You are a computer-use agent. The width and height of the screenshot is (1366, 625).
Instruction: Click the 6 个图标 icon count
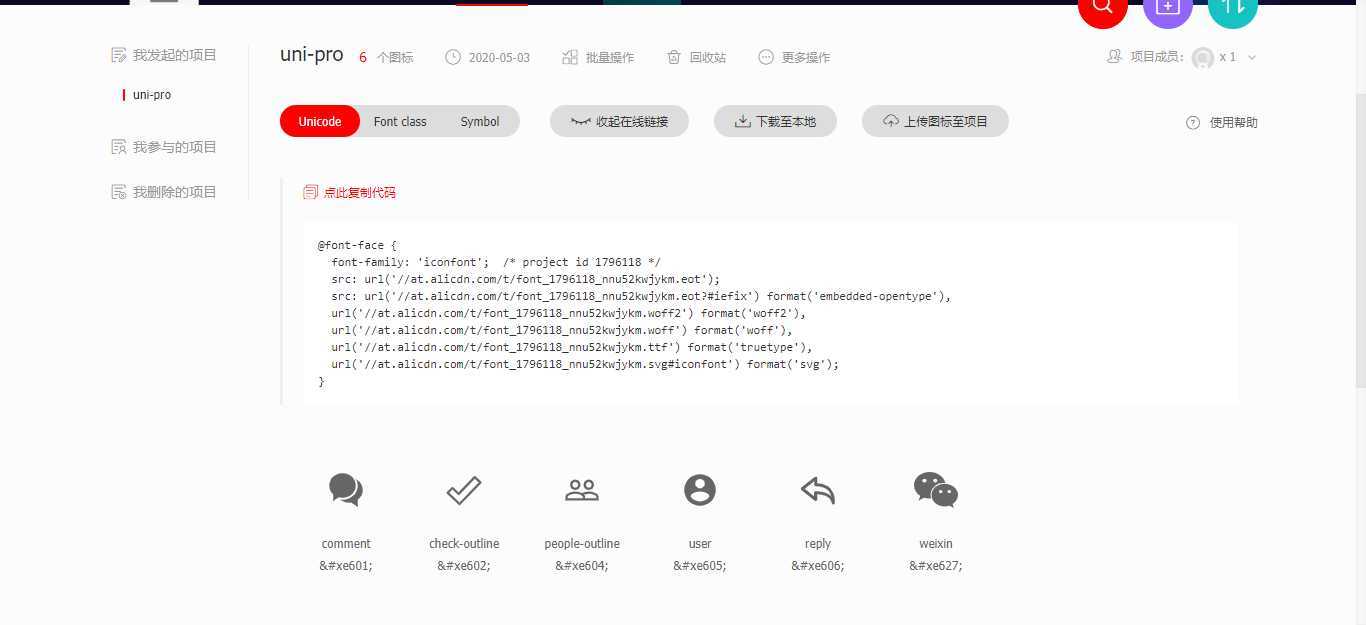386,57
